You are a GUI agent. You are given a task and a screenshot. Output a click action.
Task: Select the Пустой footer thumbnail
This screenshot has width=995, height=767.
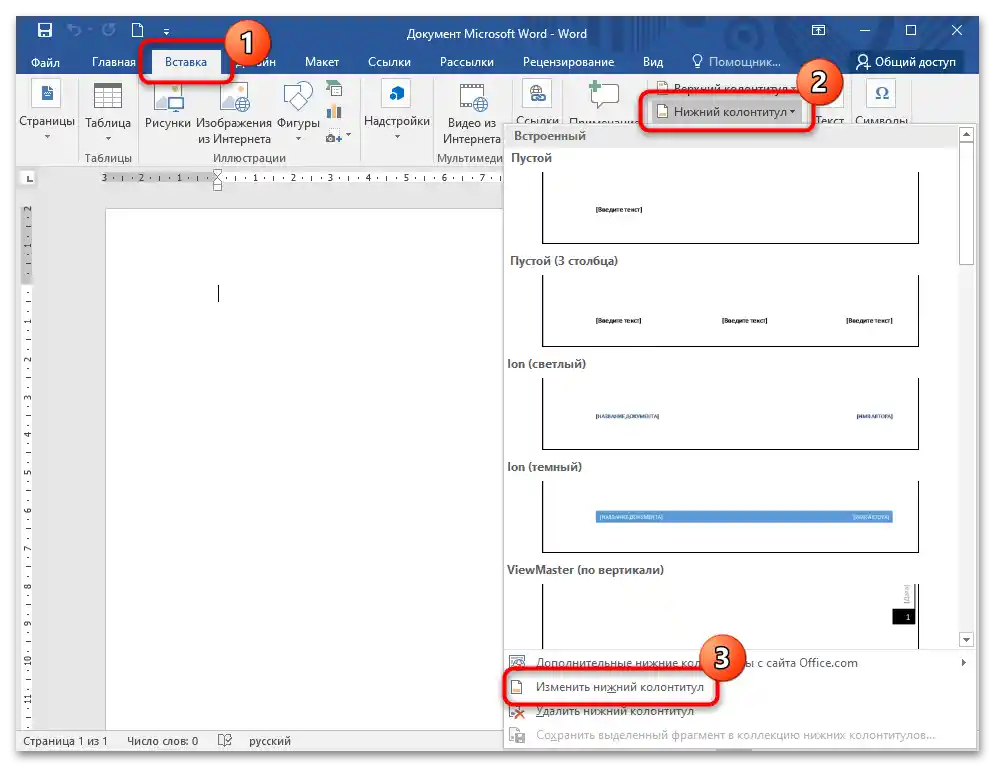[730, 207]
